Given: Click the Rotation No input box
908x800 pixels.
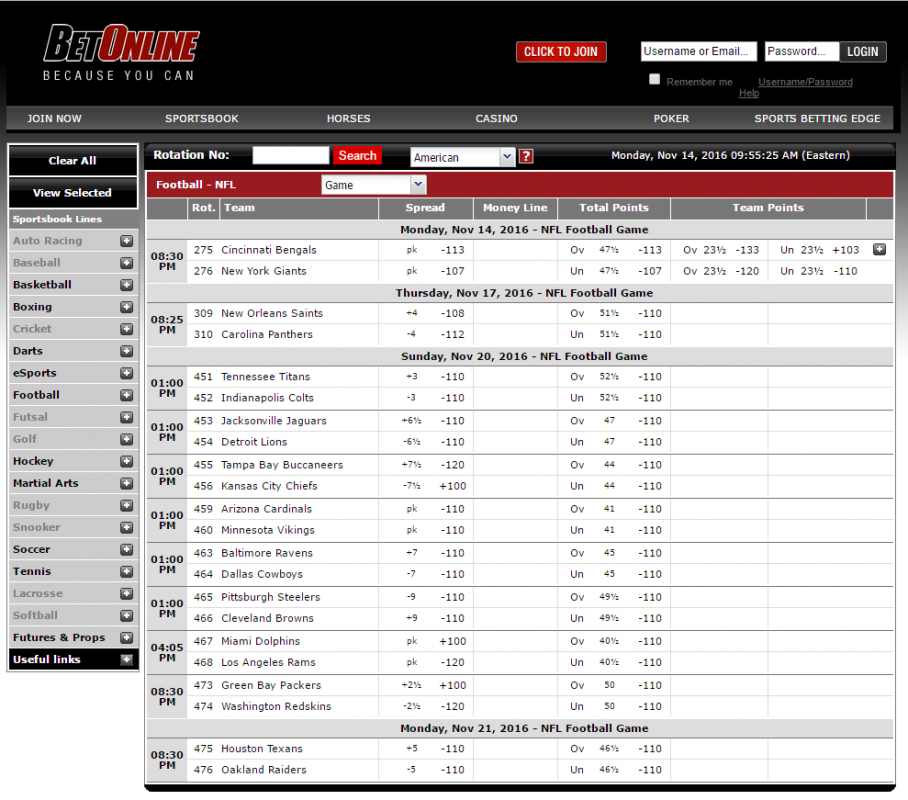Looking at the screenshot, I should (291, 155).
